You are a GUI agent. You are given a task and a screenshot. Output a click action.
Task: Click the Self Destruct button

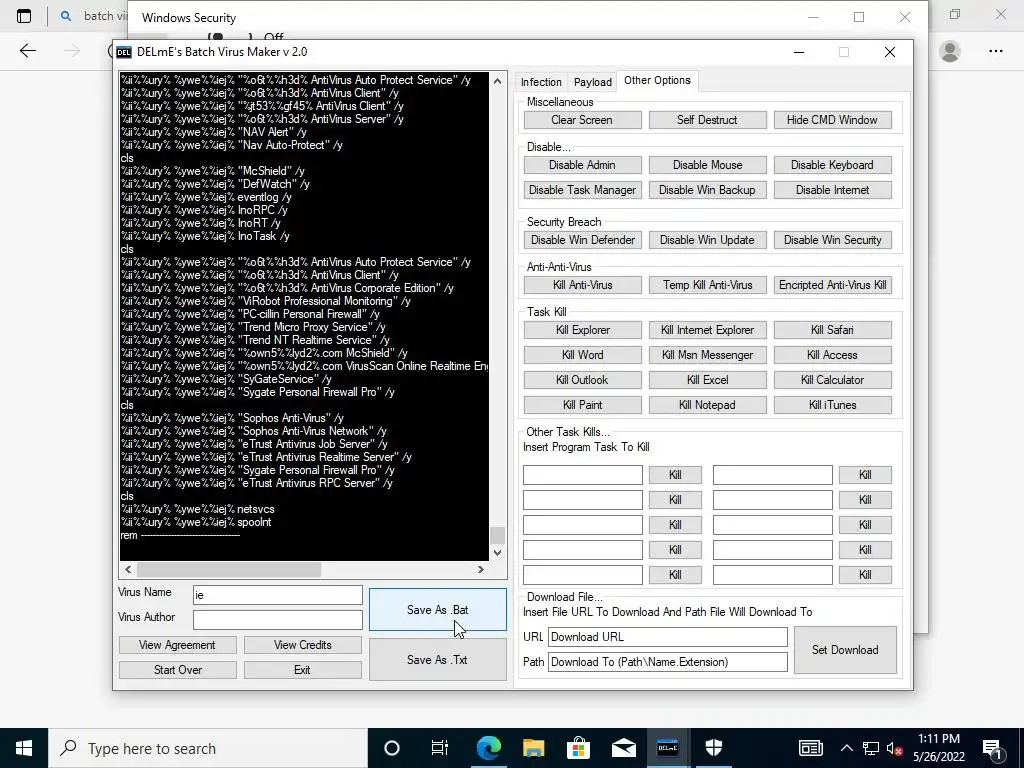[707, 120]
